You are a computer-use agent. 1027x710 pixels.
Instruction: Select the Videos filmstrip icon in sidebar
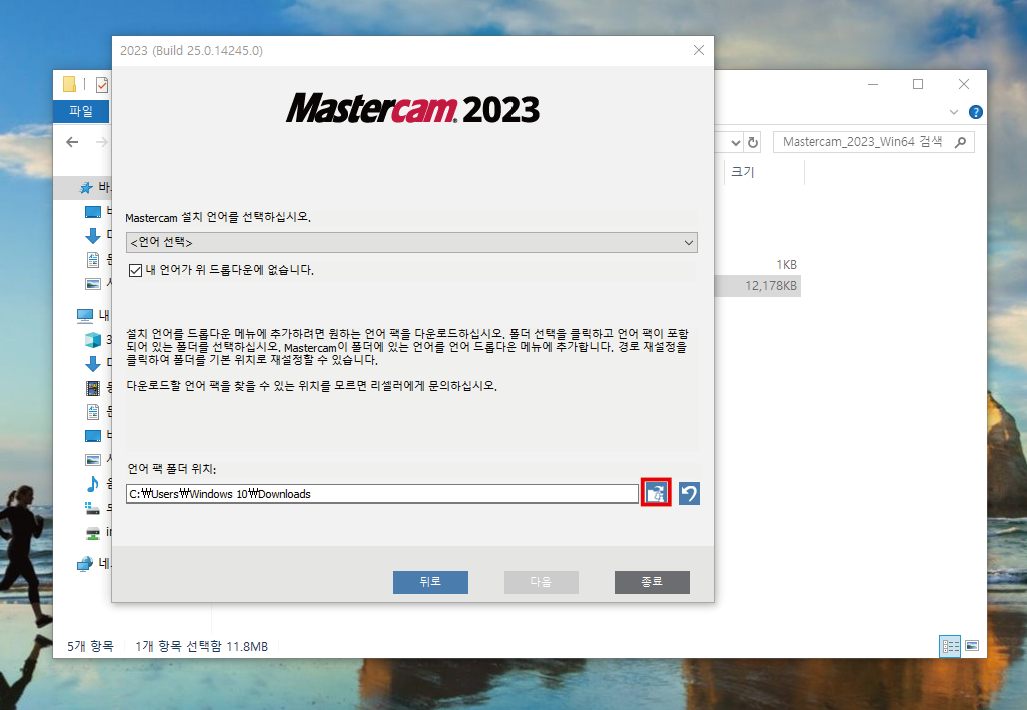coord(93,388)
